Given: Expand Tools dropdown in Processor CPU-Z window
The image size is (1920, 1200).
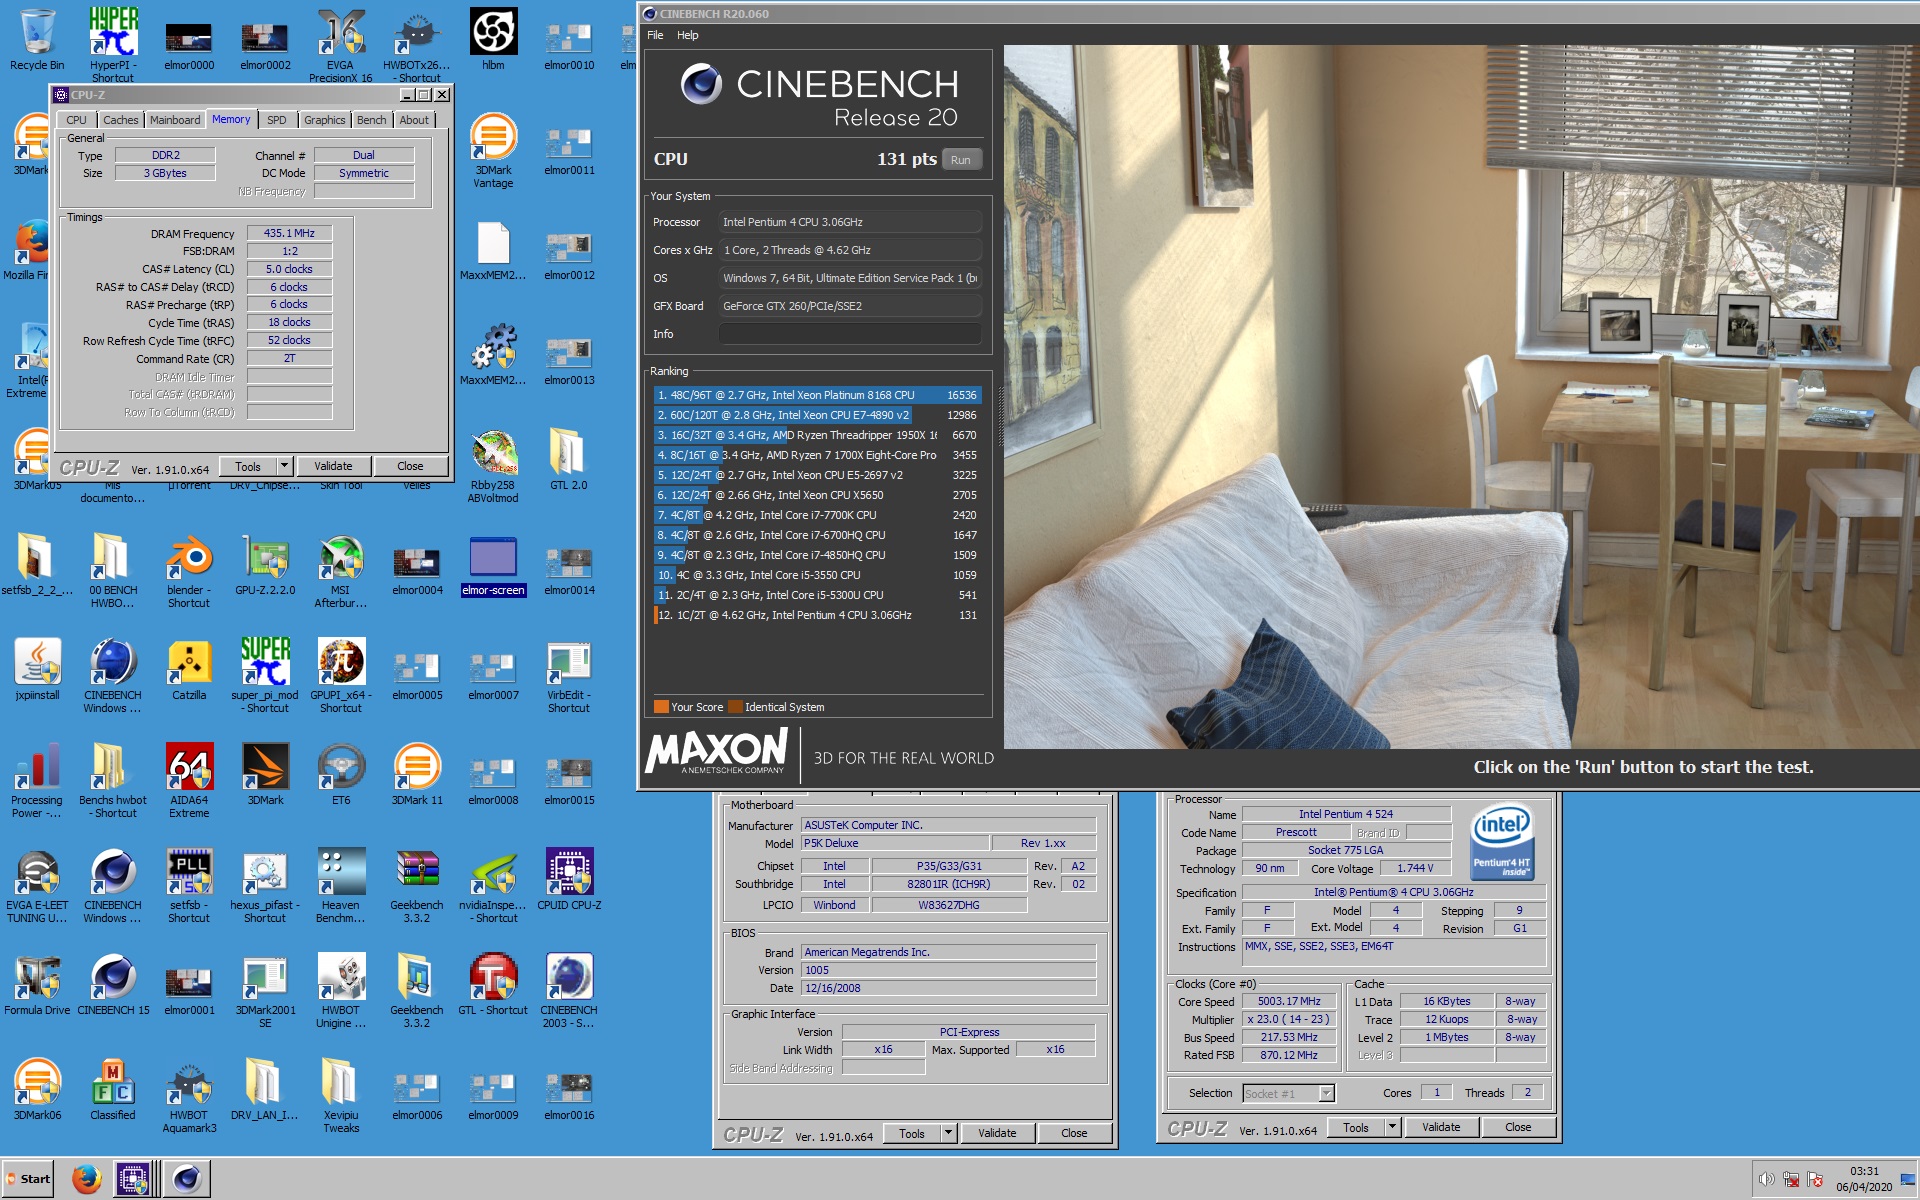Looking at the screenshot, I should coord(1392,1127).
